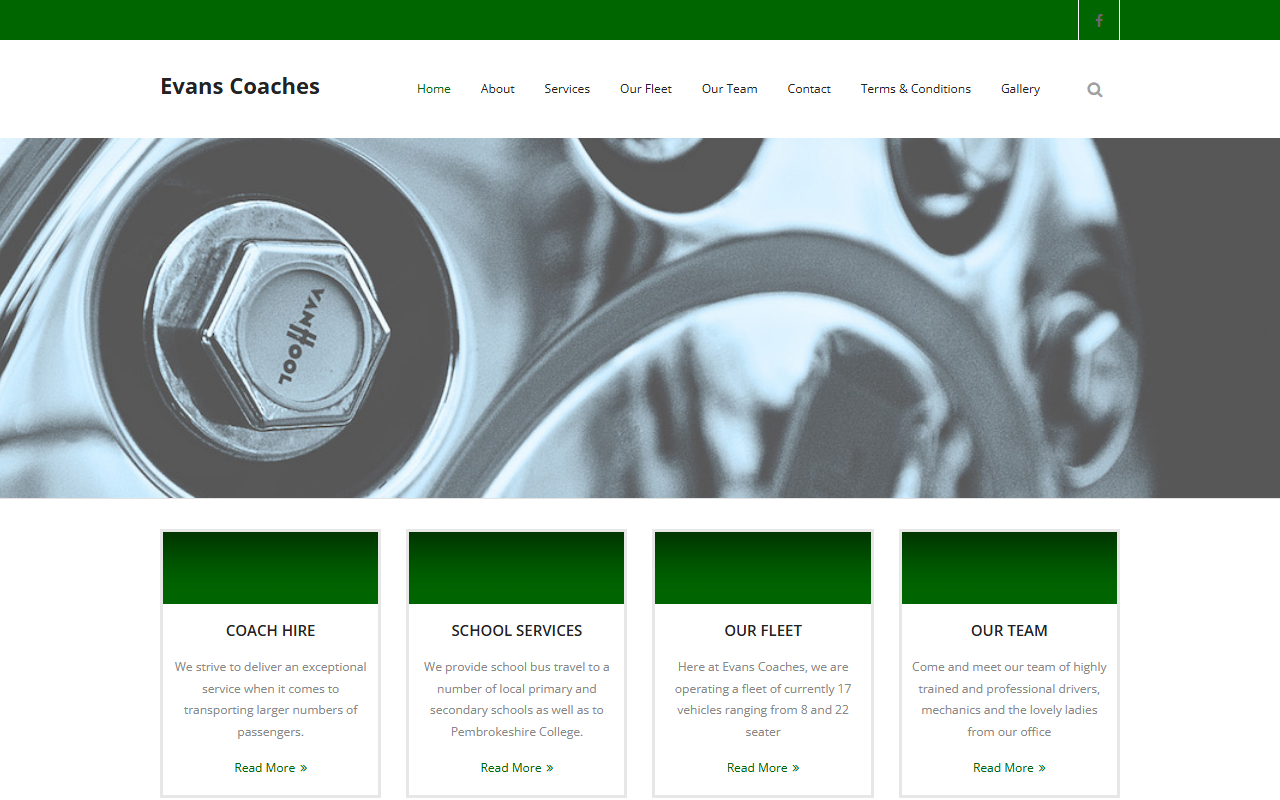The image size is (1280, 800).
Task: Open the About page
Action: point(497,89)
